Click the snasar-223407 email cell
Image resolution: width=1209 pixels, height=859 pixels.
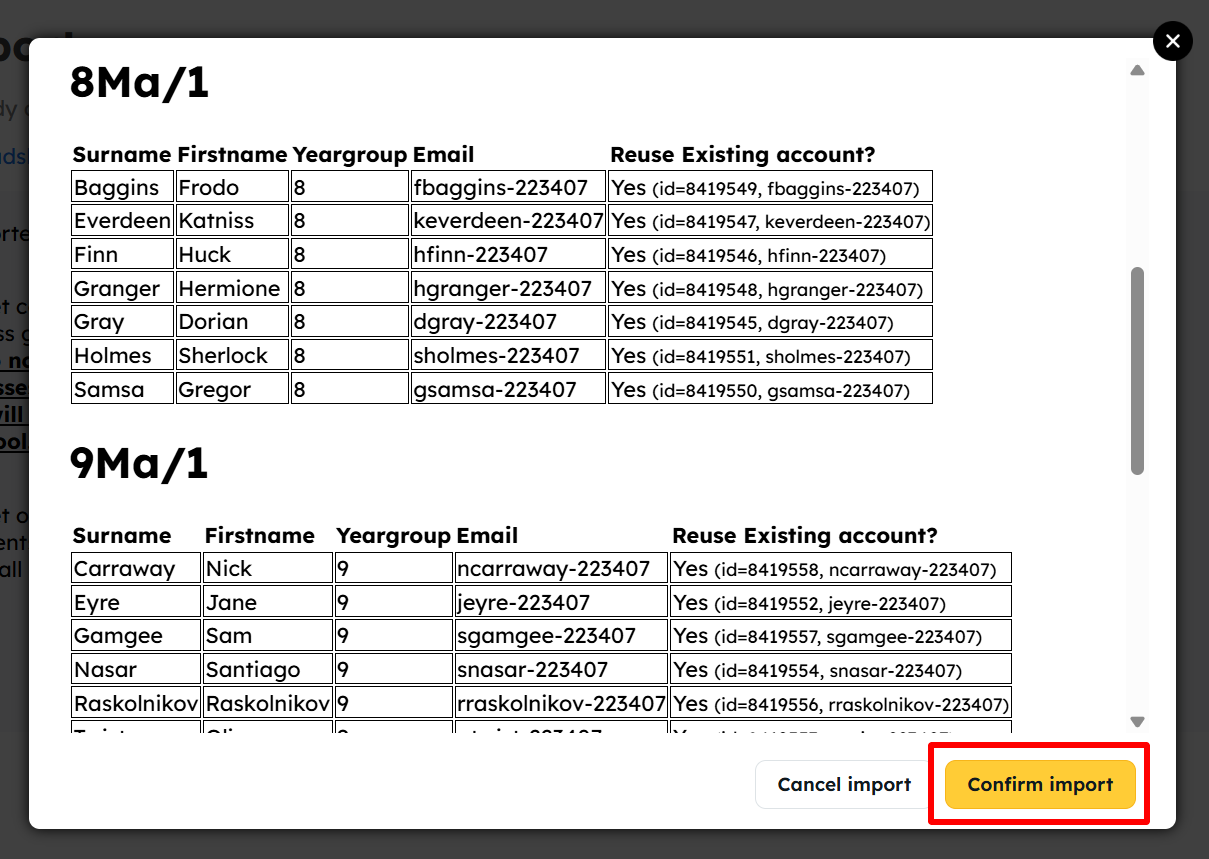tap(561, 669)
